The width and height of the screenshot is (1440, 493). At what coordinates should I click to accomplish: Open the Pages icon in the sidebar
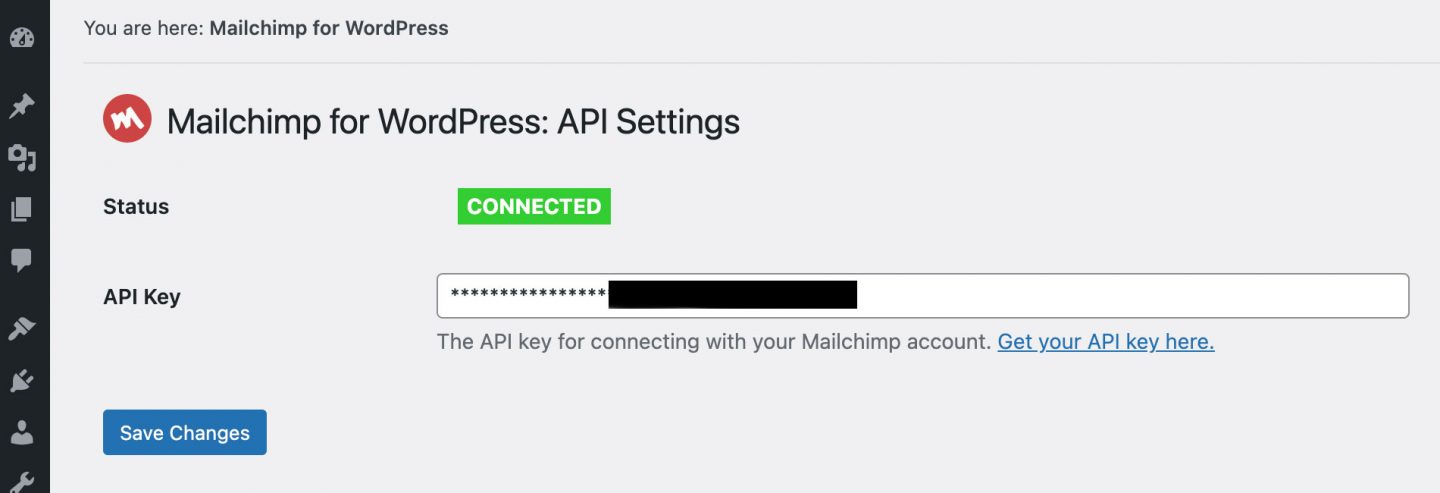22,209
